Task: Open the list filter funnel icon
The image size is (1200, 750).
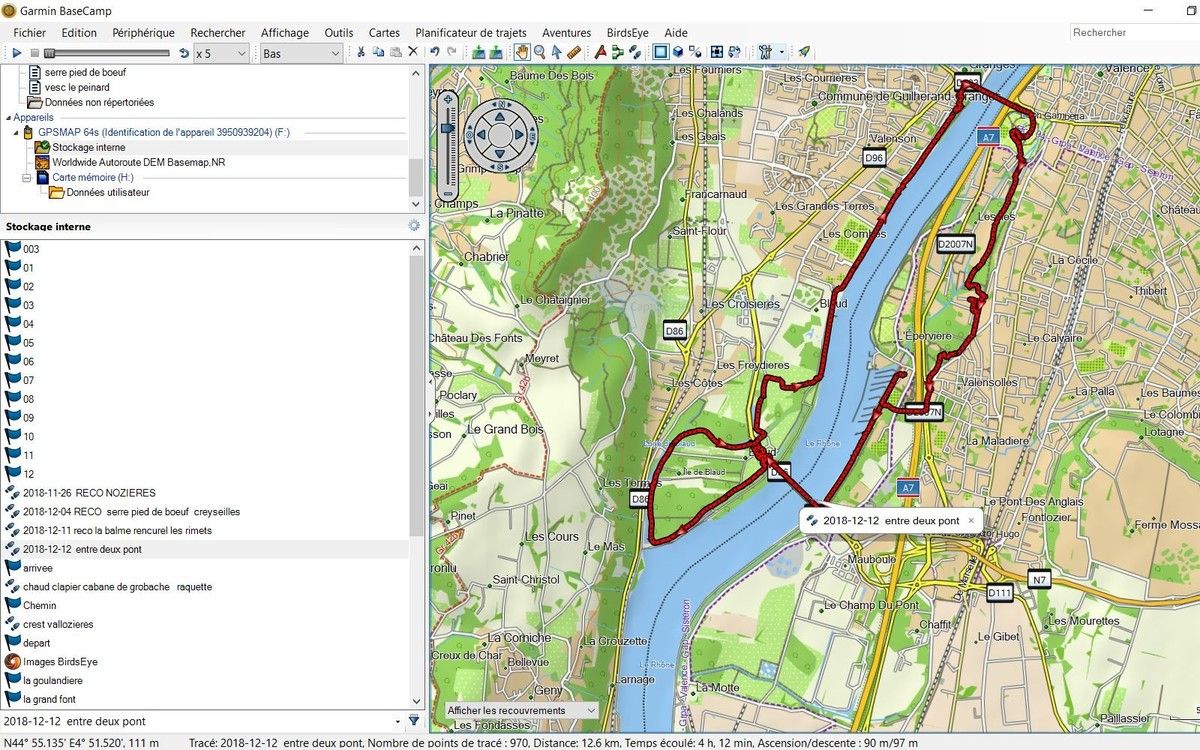Action: [x=414, y=720]
